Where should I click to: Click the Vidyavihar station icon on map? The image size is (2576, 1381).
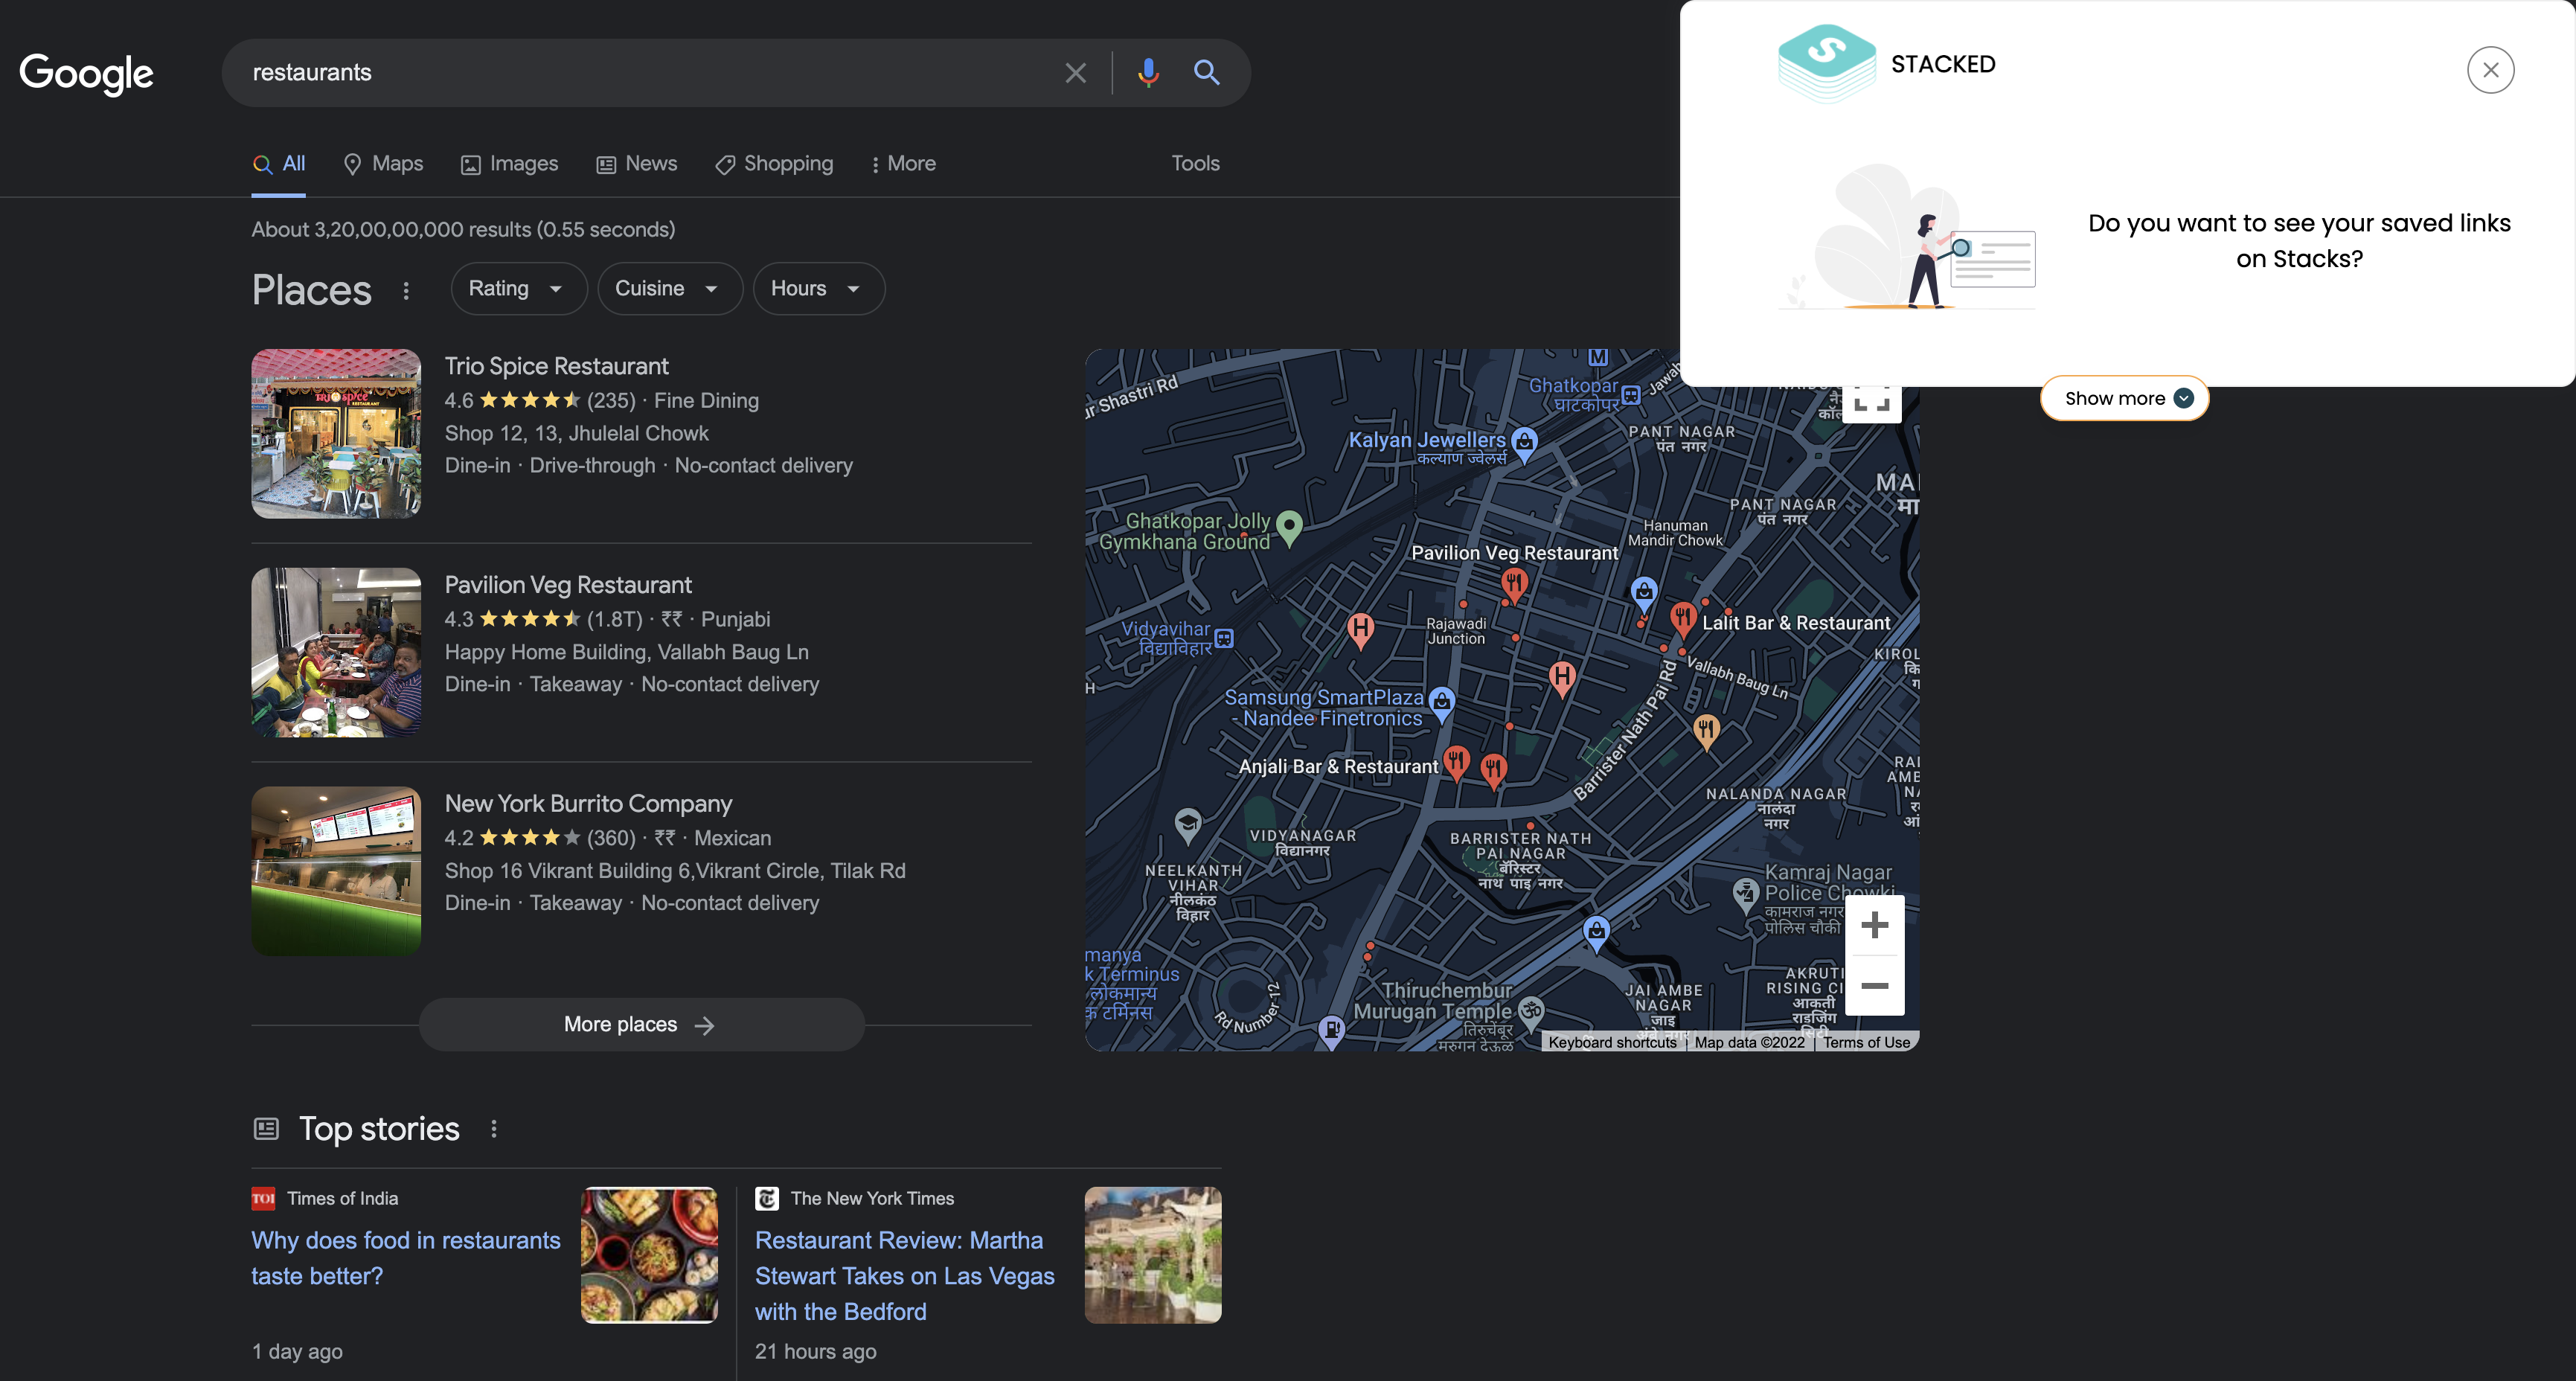[1224, 638]
